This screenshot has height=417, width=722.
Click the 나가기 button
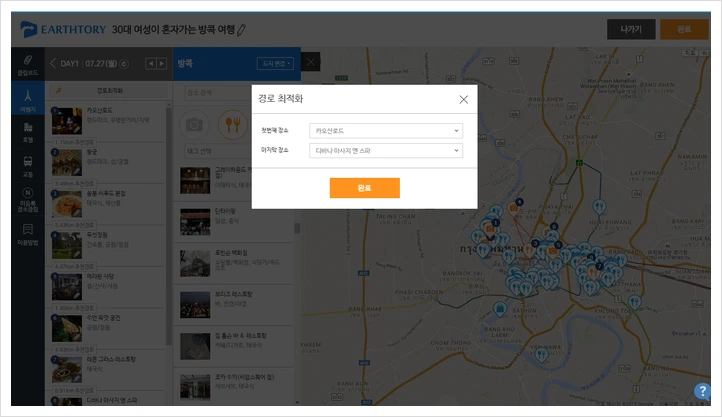tap(631, 29)
